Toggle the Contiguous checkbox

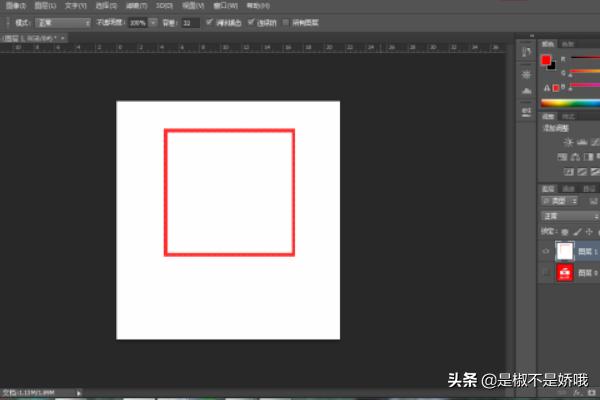pos(251,22)
